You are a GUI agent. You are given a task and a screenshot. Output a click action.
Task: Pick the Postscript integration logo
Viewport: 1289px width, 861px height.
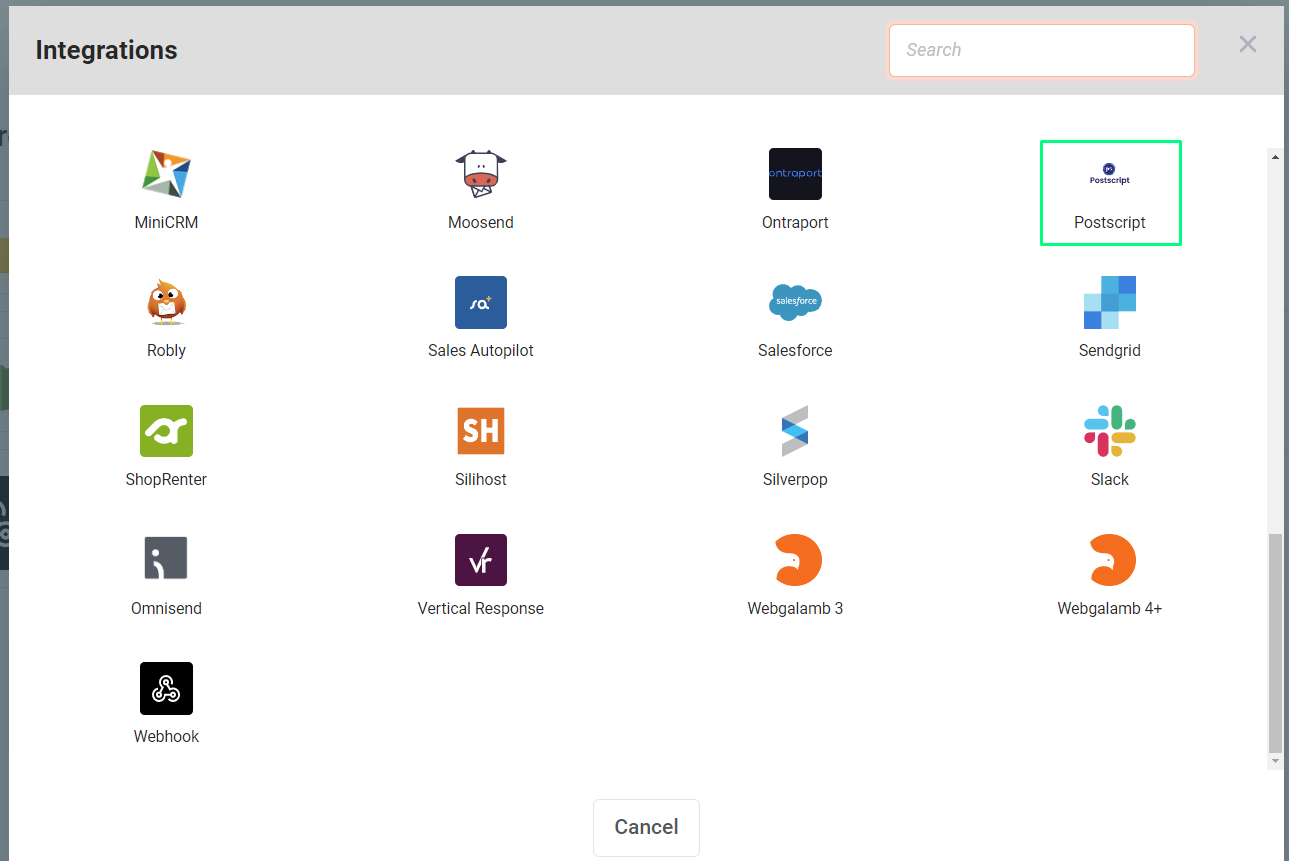[1110, 174]
